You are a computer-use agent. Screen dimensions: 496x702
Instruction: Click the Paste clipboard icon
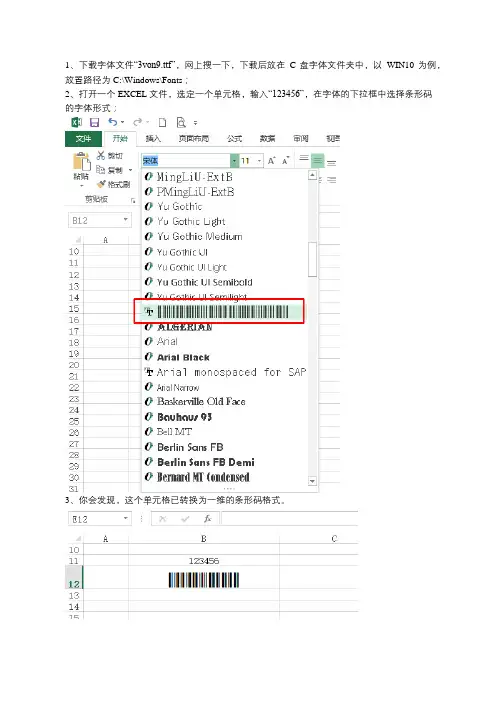pos(81,162)
